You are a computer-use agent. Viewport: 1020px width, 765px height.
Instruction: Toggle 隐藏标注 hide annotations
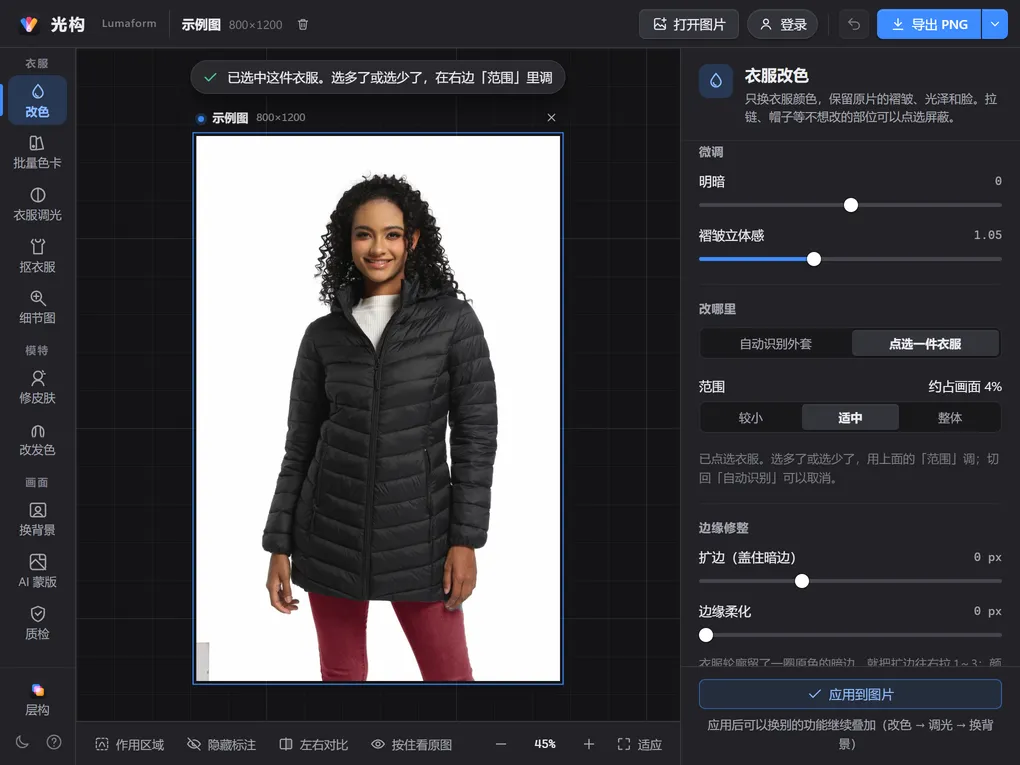click(x=221, y=744)
